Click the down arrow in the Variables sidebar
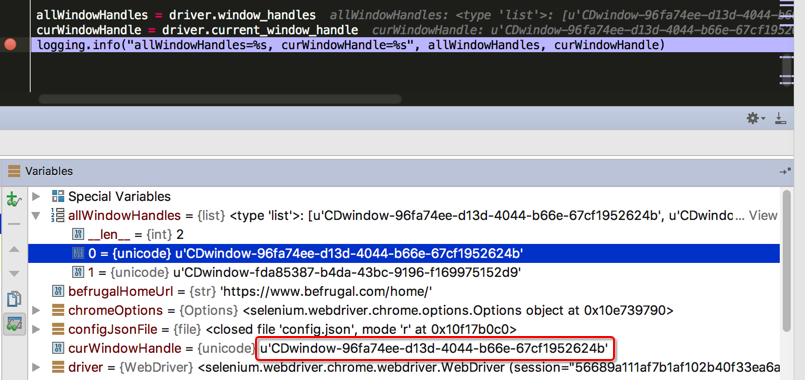Image resolution: width=805 pixels, height=380 pixels. click(x=14, y=273)
